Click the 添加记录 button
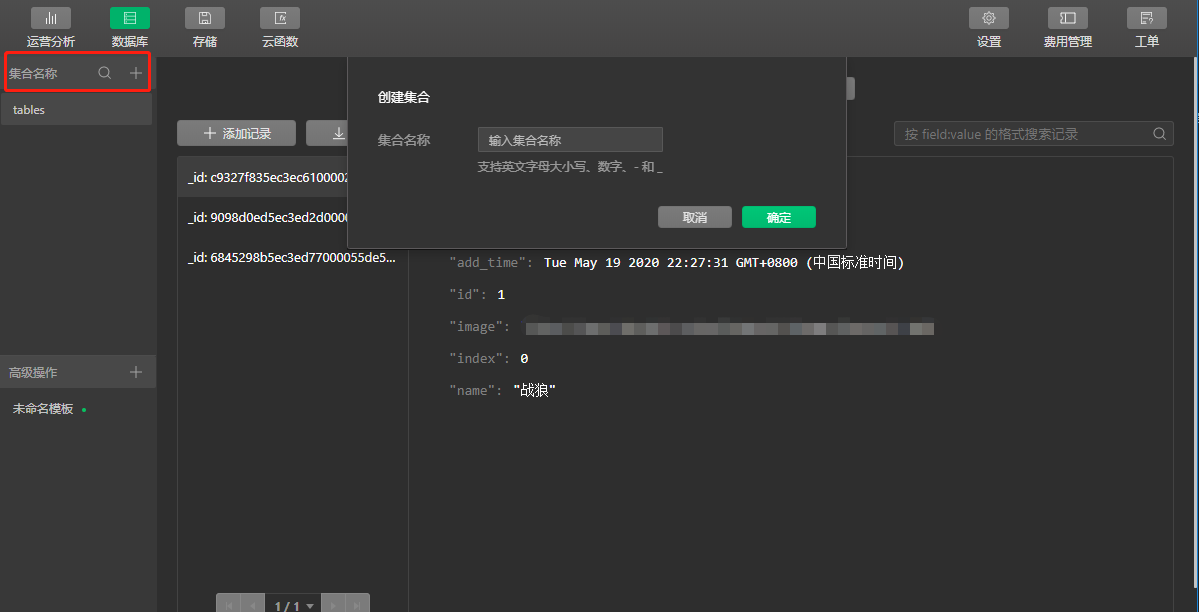The image size is (1199, 612). point(236,133)
